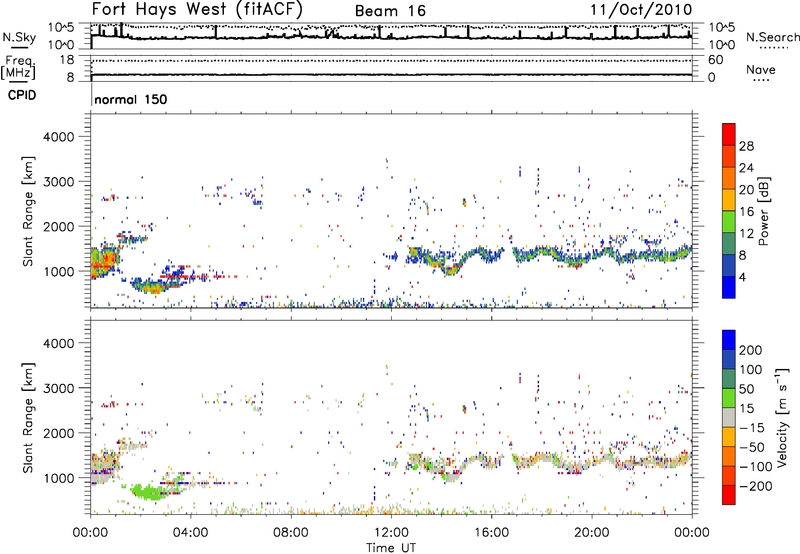The width and height of the screenshot is (800, 554).
Task: Click the "4000" range tick of the power panel
Action: pos(58,137)
